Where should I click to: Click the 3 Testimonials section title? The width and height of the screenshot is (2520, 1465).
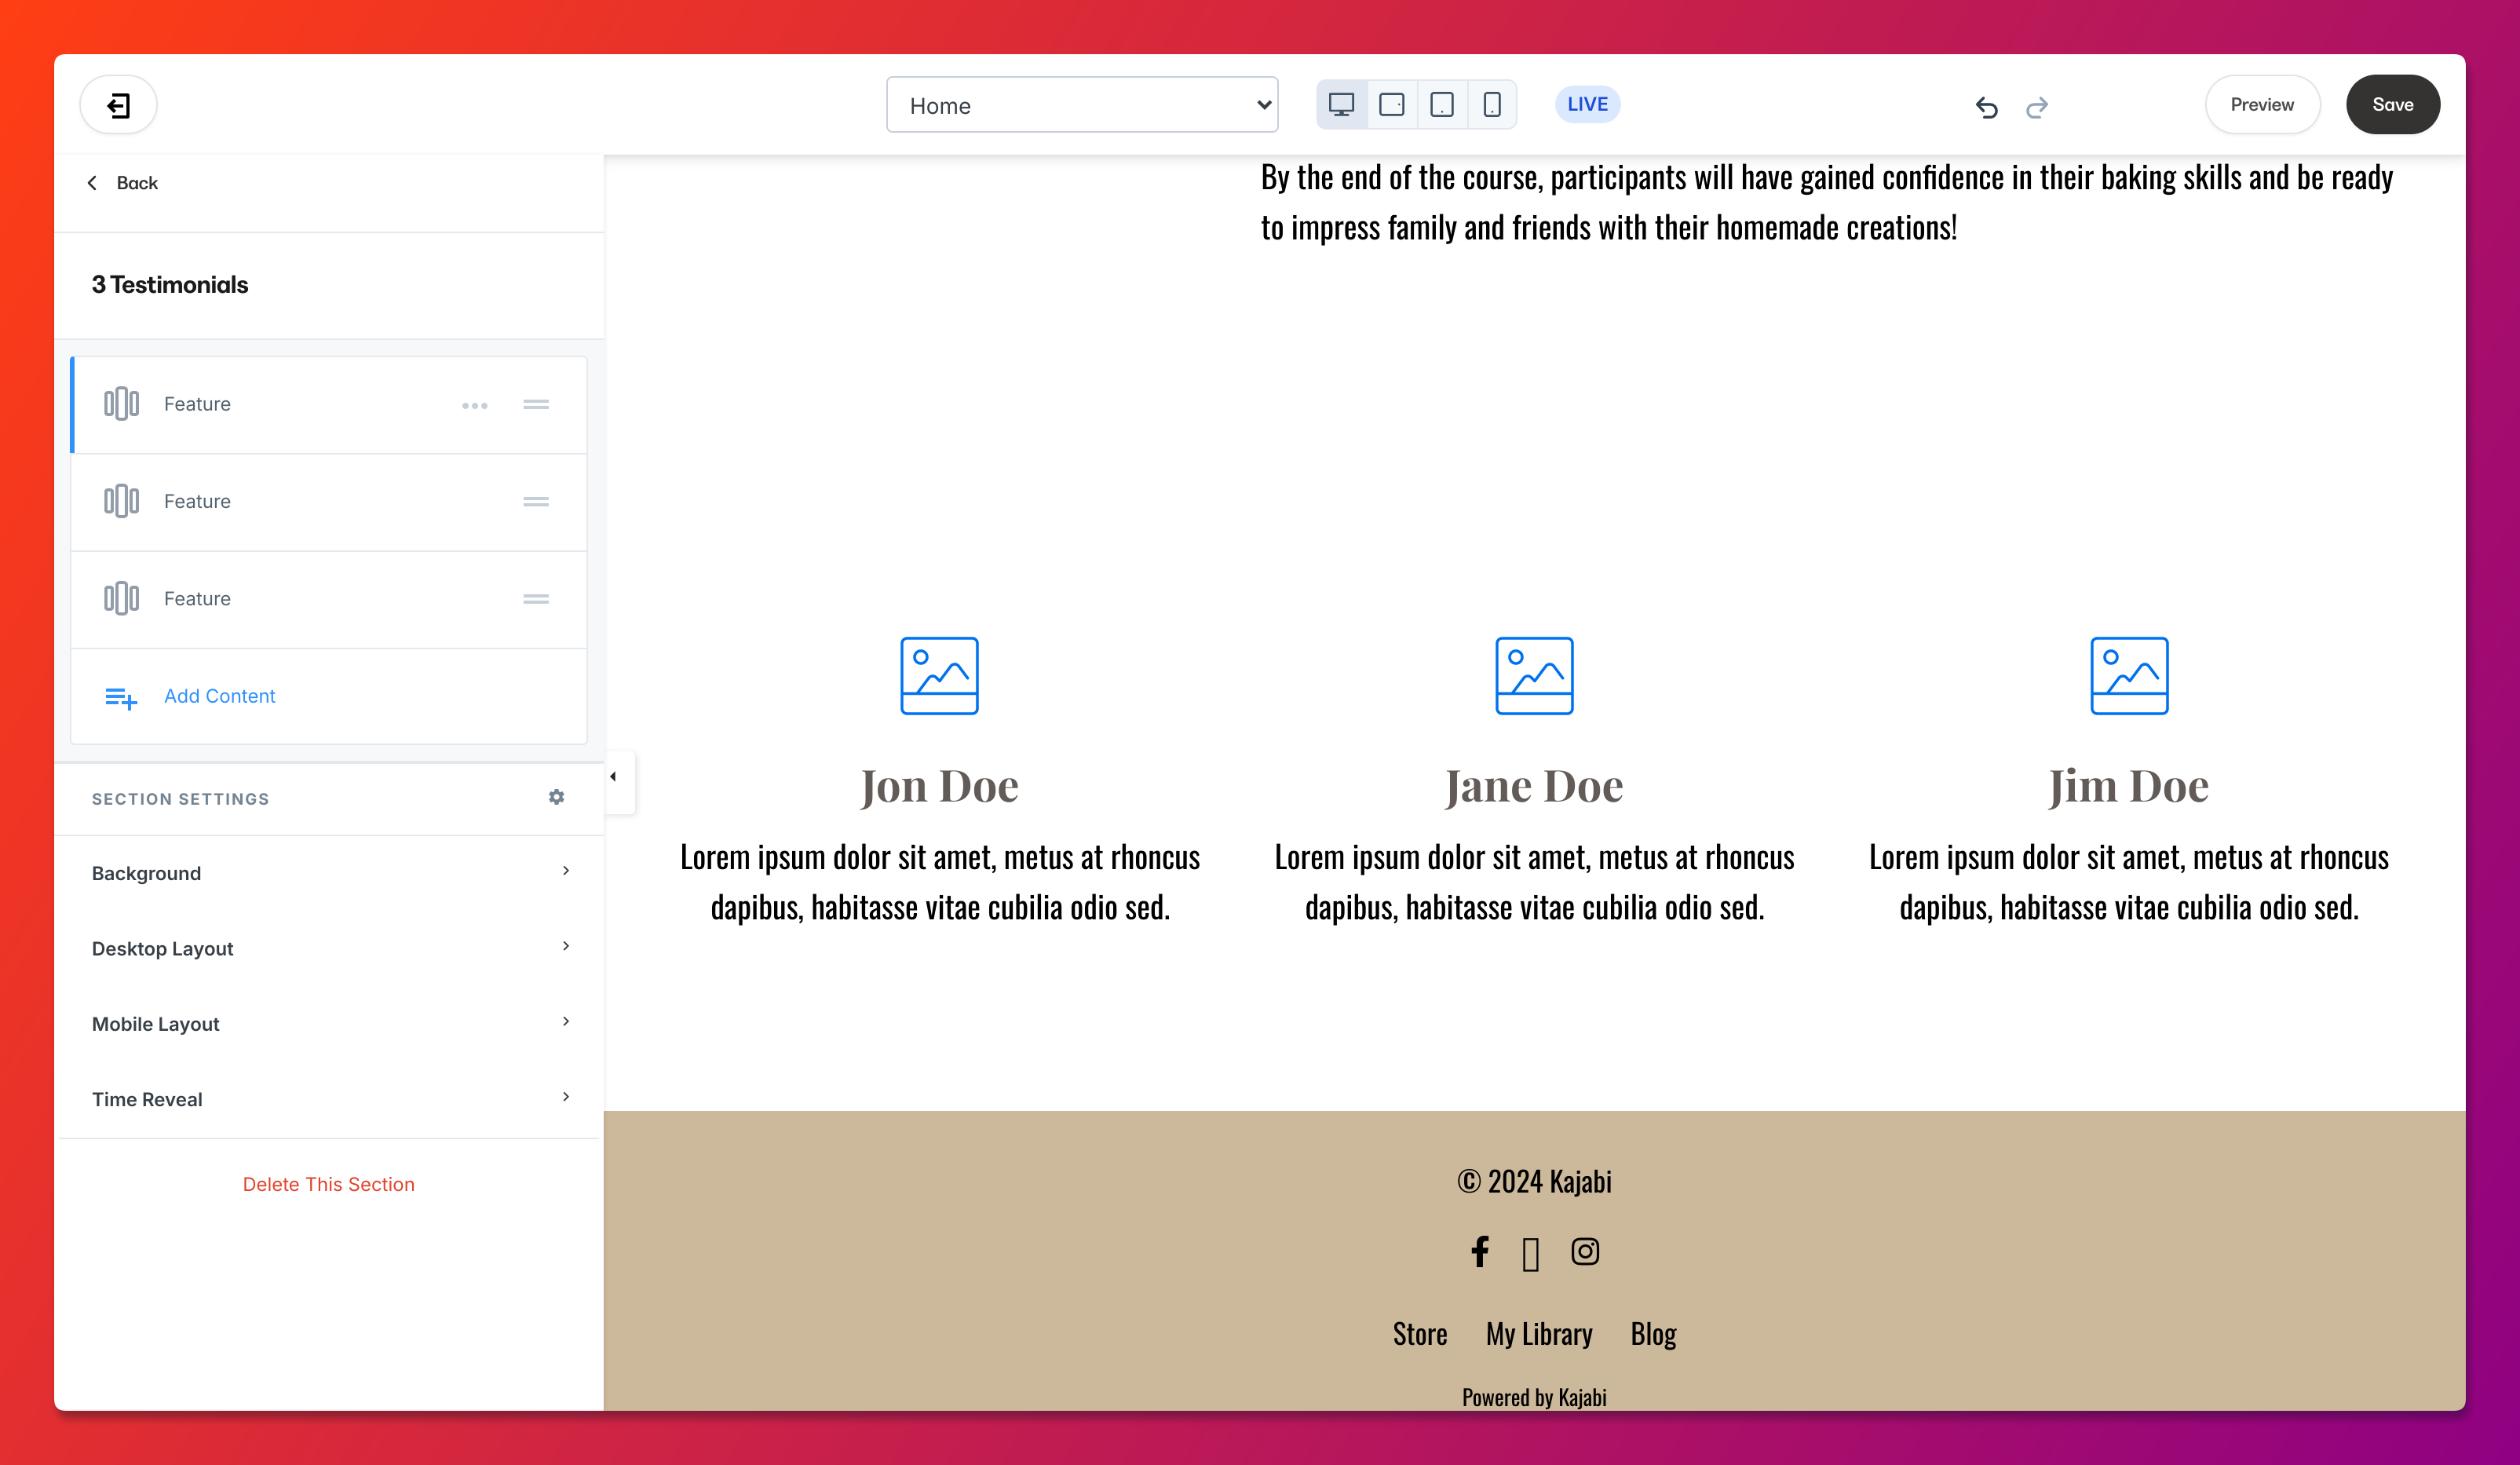(x=170, y=285)
